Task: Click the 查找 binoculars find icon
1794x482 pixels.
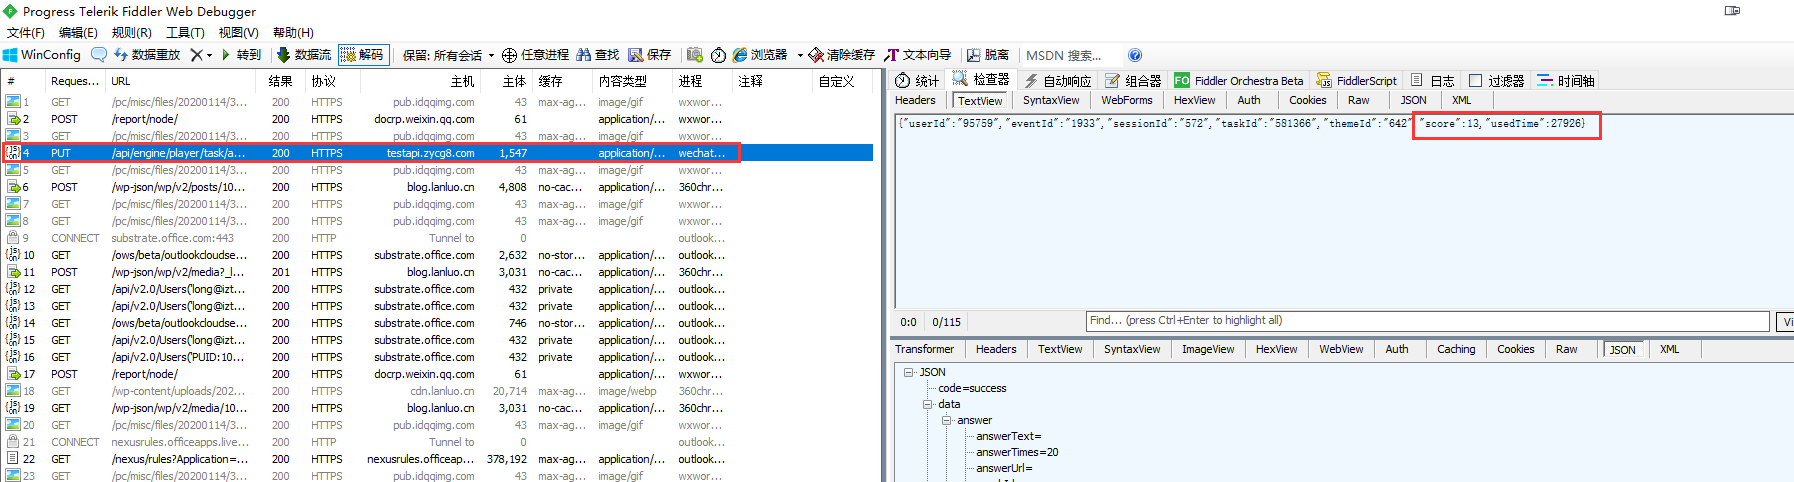Action: [598, 55]
